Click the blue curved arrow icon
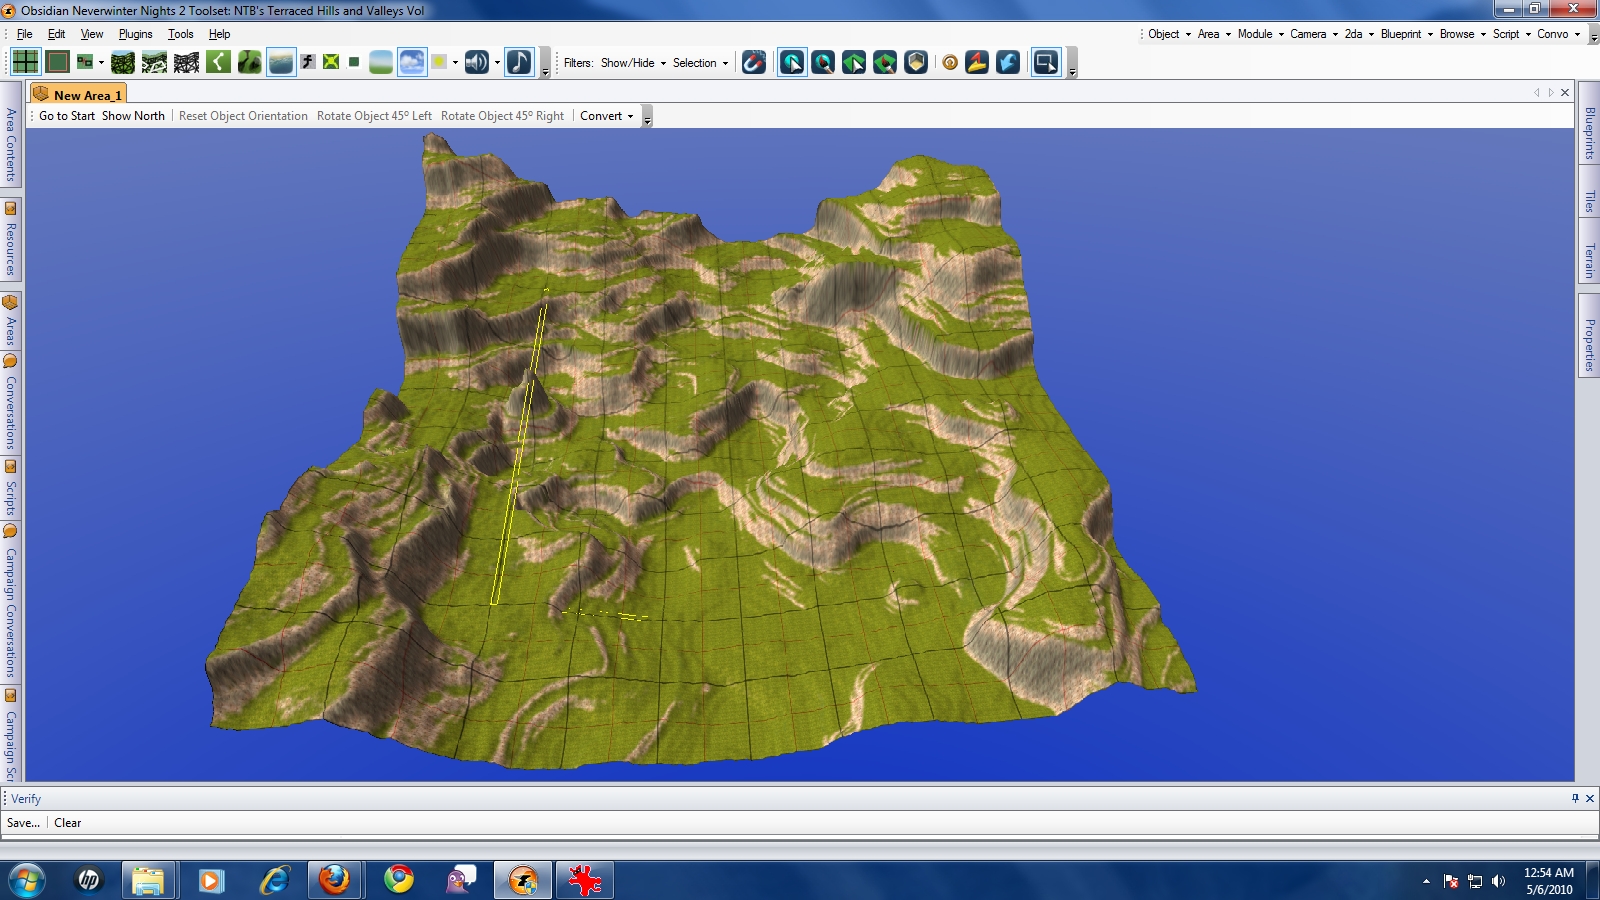1600x900 pixels. click(1008, 63)
